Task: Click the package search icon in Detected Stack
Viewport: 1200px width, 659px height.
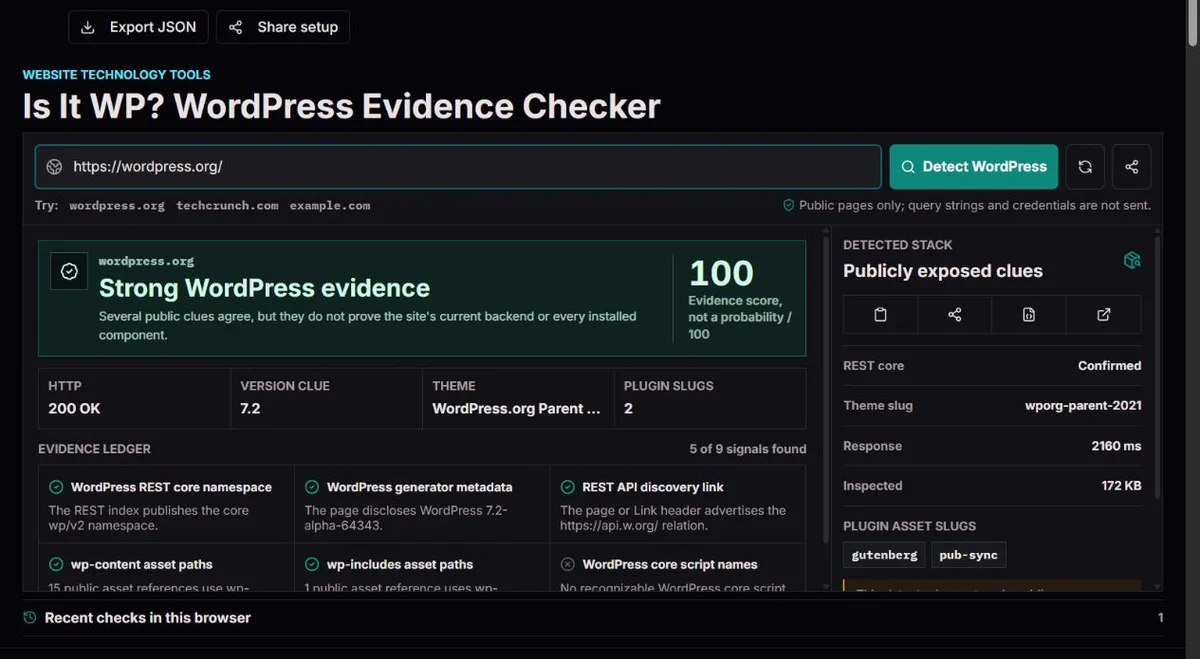Action: [x=1132, y=260]
